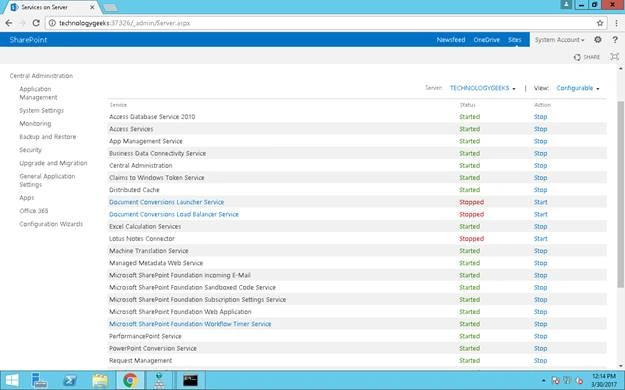Open SharePoint settings gear
This screenshot has width=625, height=390.
(x=597, y=39)
